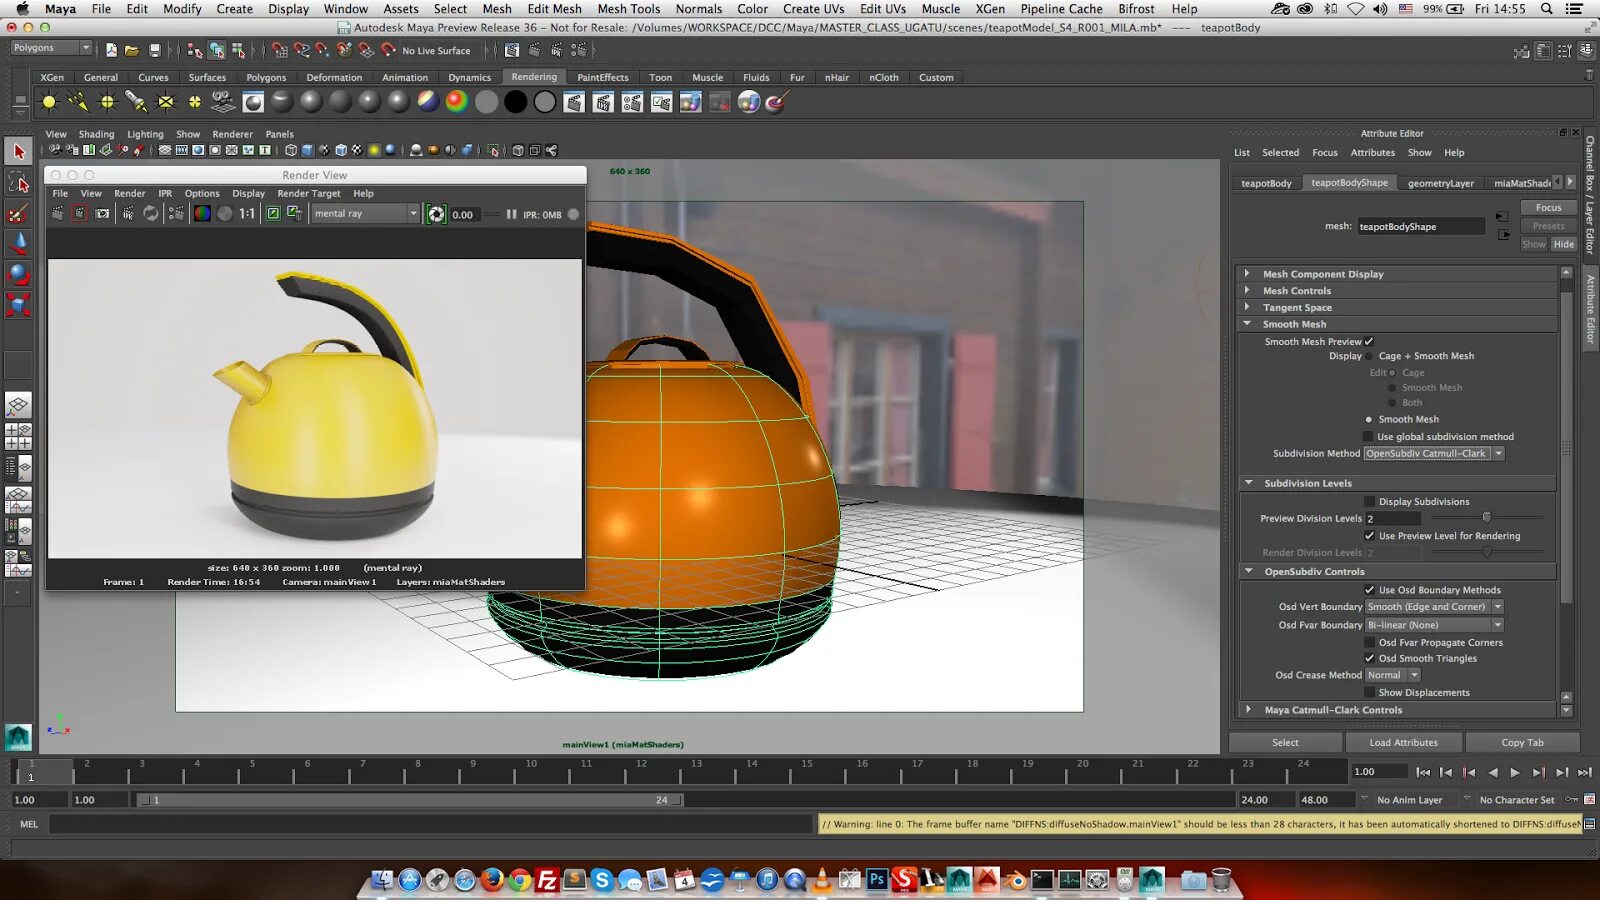Open the Firefox app from the Dock

tap(492, 880)
